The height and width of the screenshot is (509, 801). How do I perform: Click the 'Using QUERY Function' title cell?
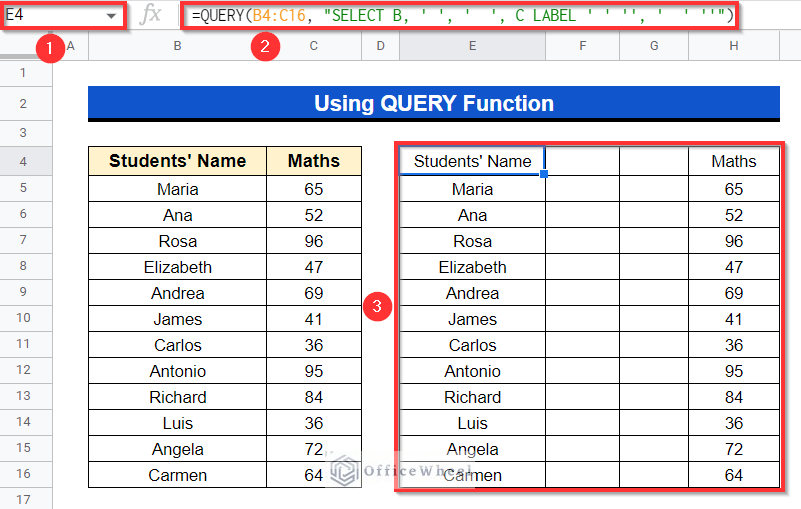434,104
